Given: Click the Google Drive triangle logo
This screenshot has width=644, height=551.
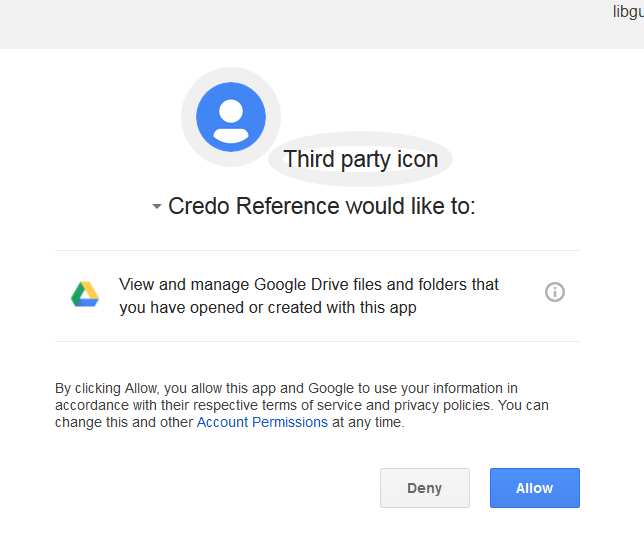Looking at the screenshot, I should (x=85, y=294).
